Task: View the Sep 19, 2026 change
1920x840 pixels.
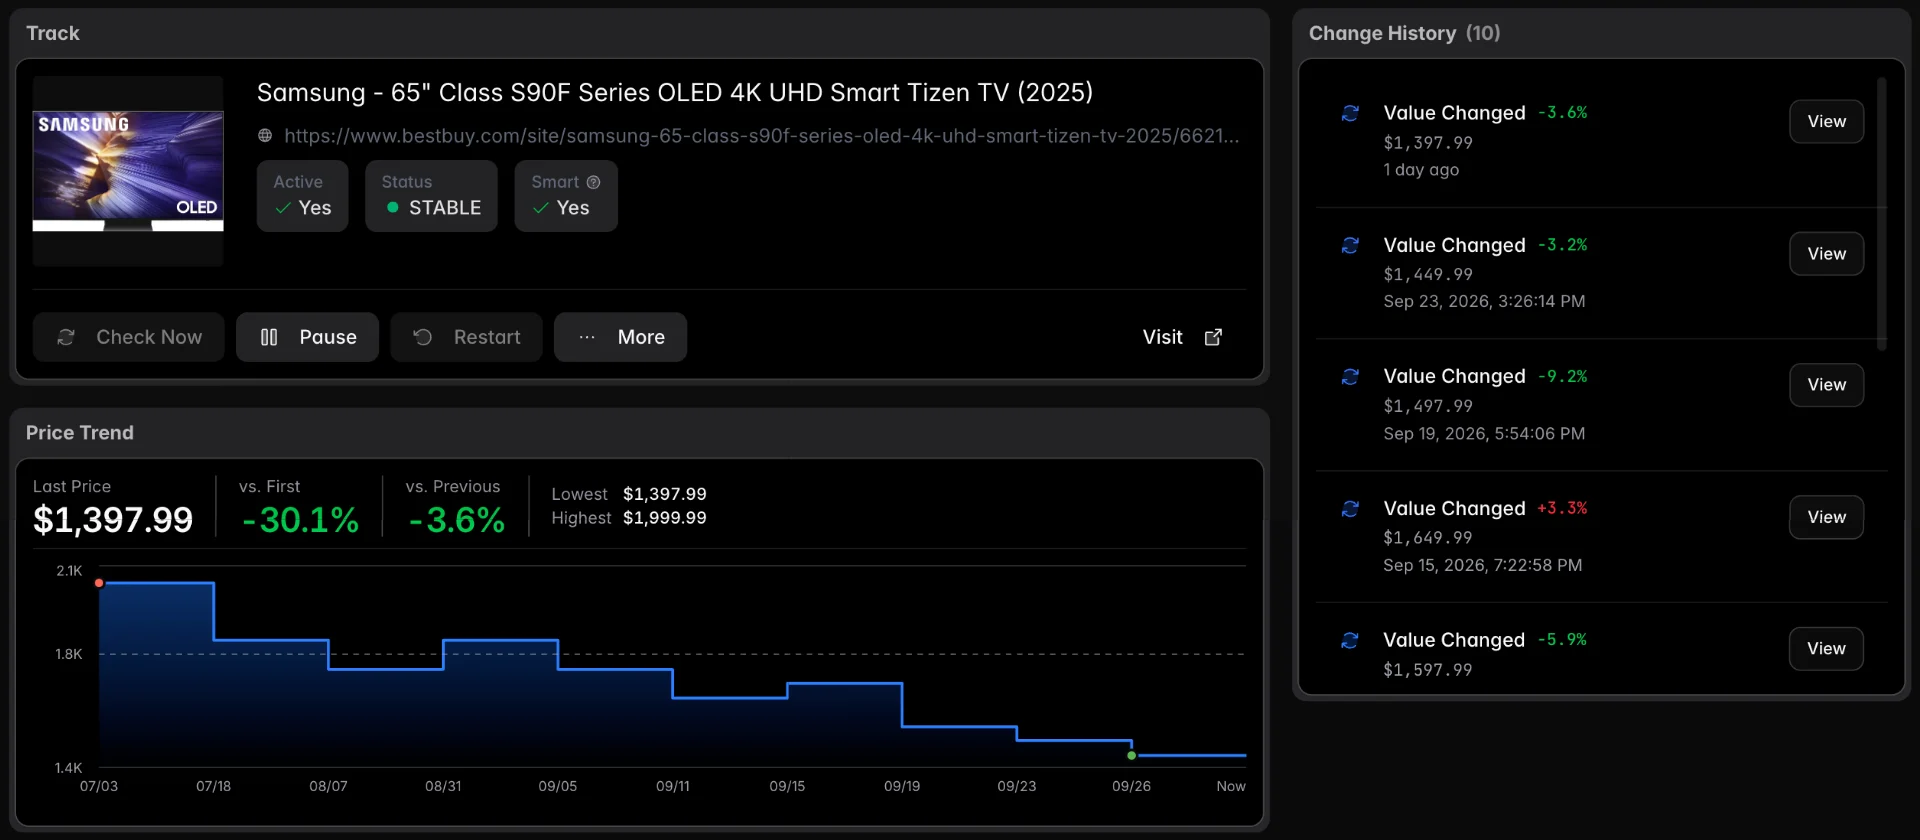Action: [1826, 385]
